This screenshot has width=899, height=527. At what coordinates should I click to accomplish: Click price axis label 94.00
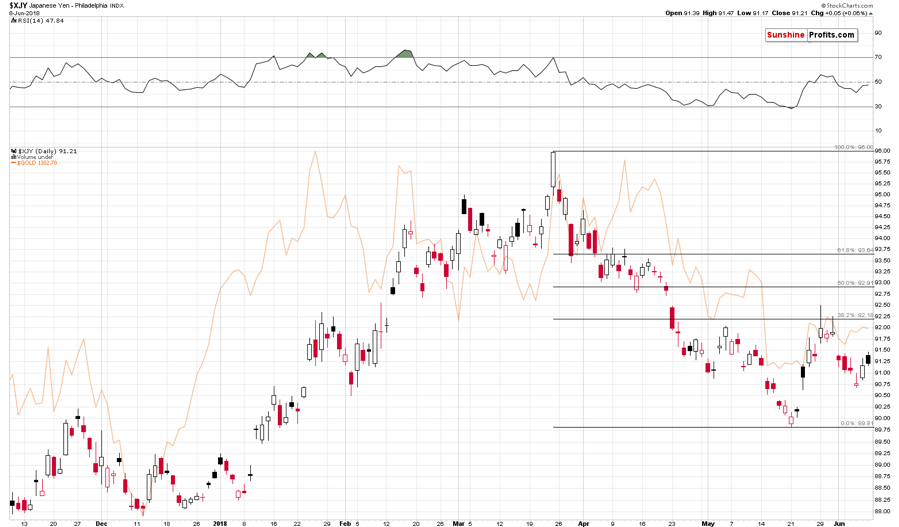pyautogui.click(x=882, y=239)
